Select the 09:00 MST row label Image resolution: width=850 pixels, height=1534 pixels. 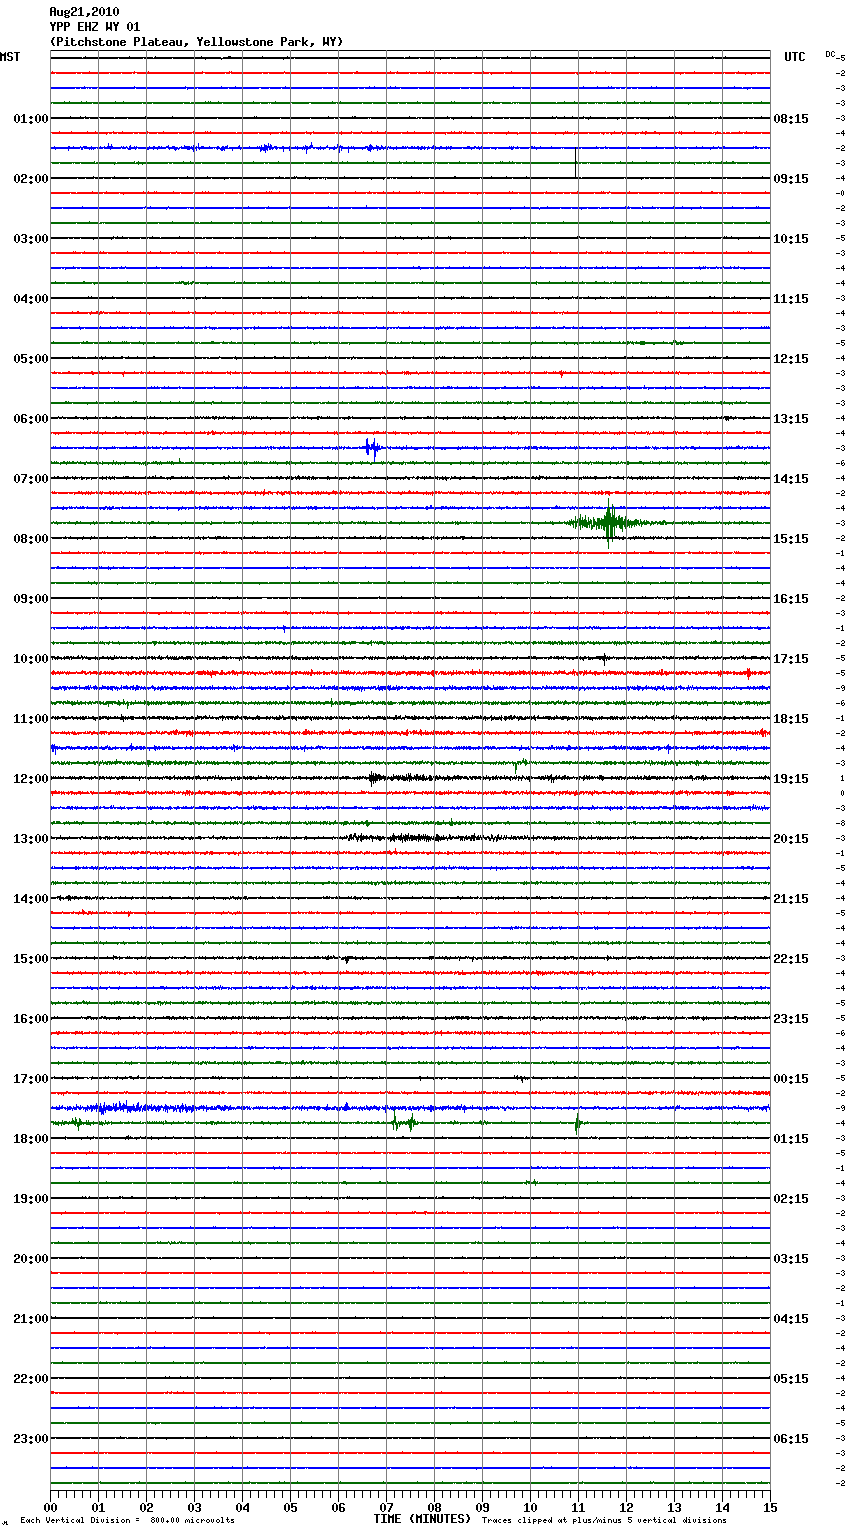(31, 599)
